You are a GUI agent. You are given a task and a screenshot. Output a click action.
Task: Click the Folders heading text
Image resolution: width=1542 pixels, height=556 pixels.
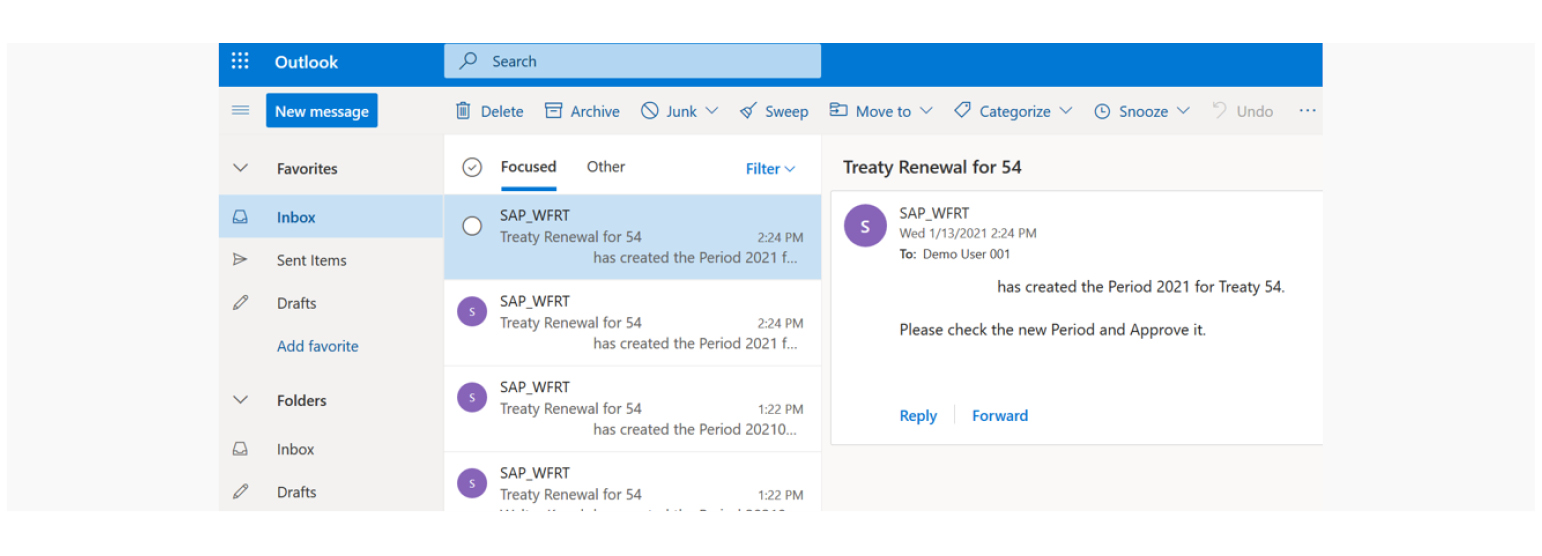302,400
